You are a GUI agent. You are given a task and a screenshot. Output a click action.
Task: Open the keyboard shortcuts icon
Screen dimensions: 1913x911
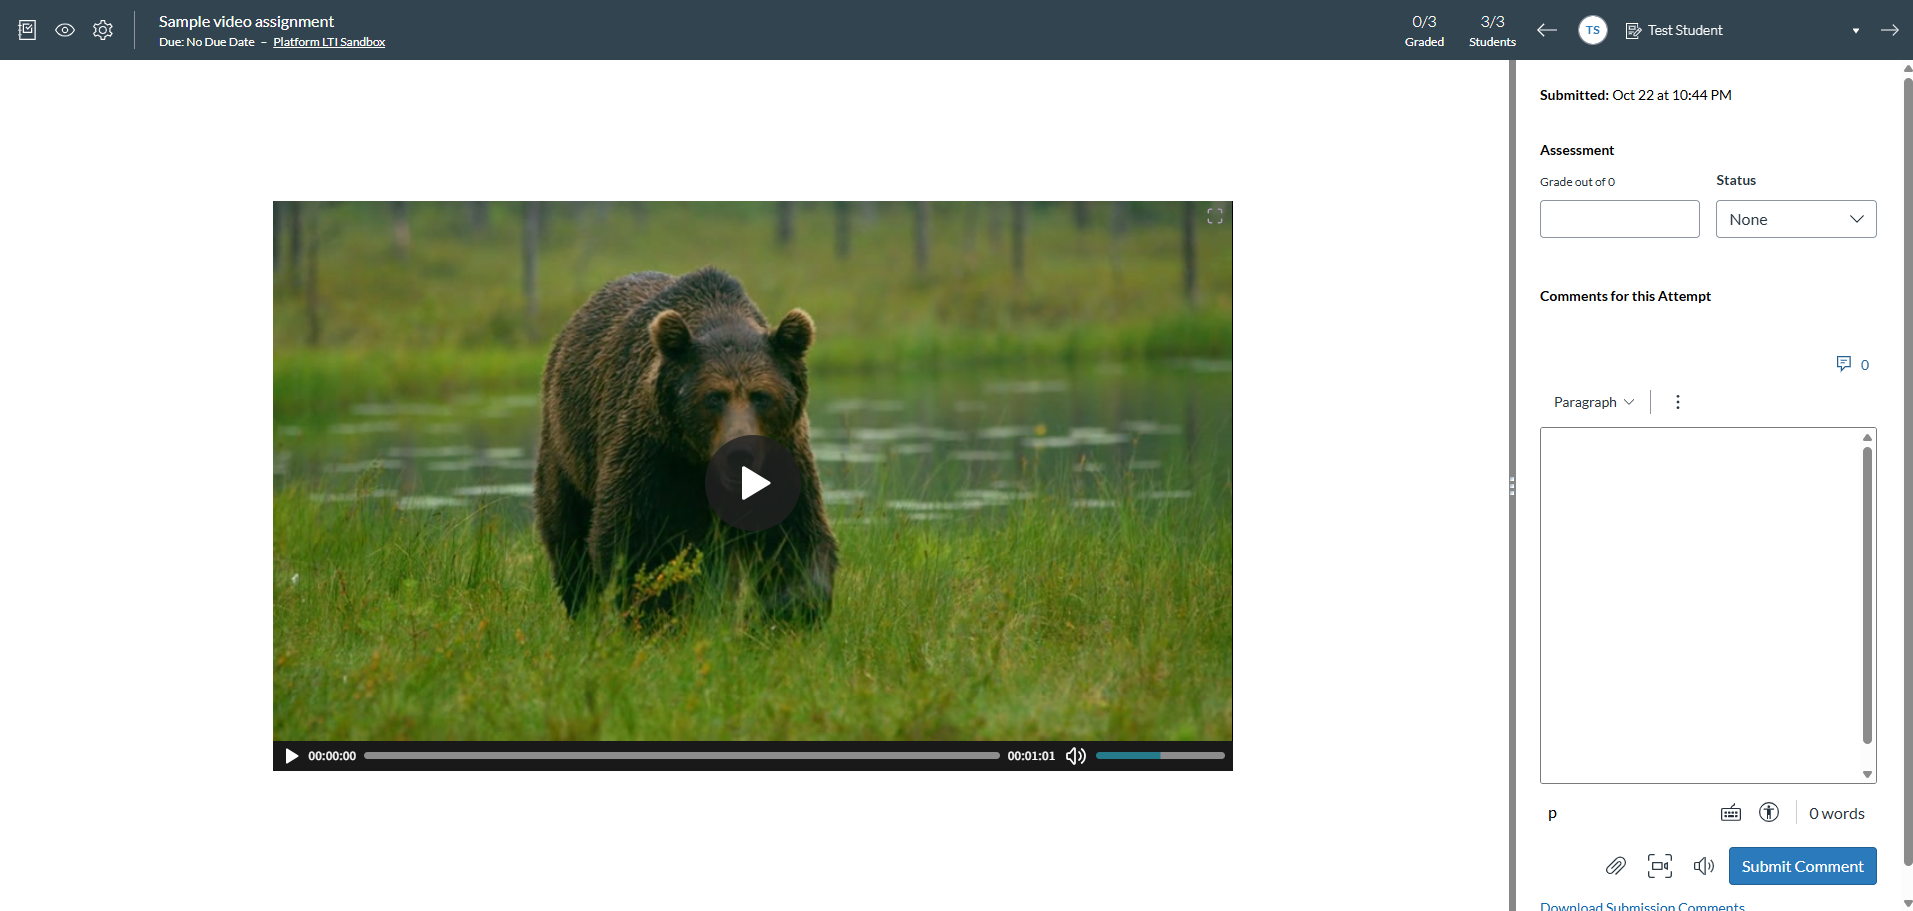[x=1731, y=813]
